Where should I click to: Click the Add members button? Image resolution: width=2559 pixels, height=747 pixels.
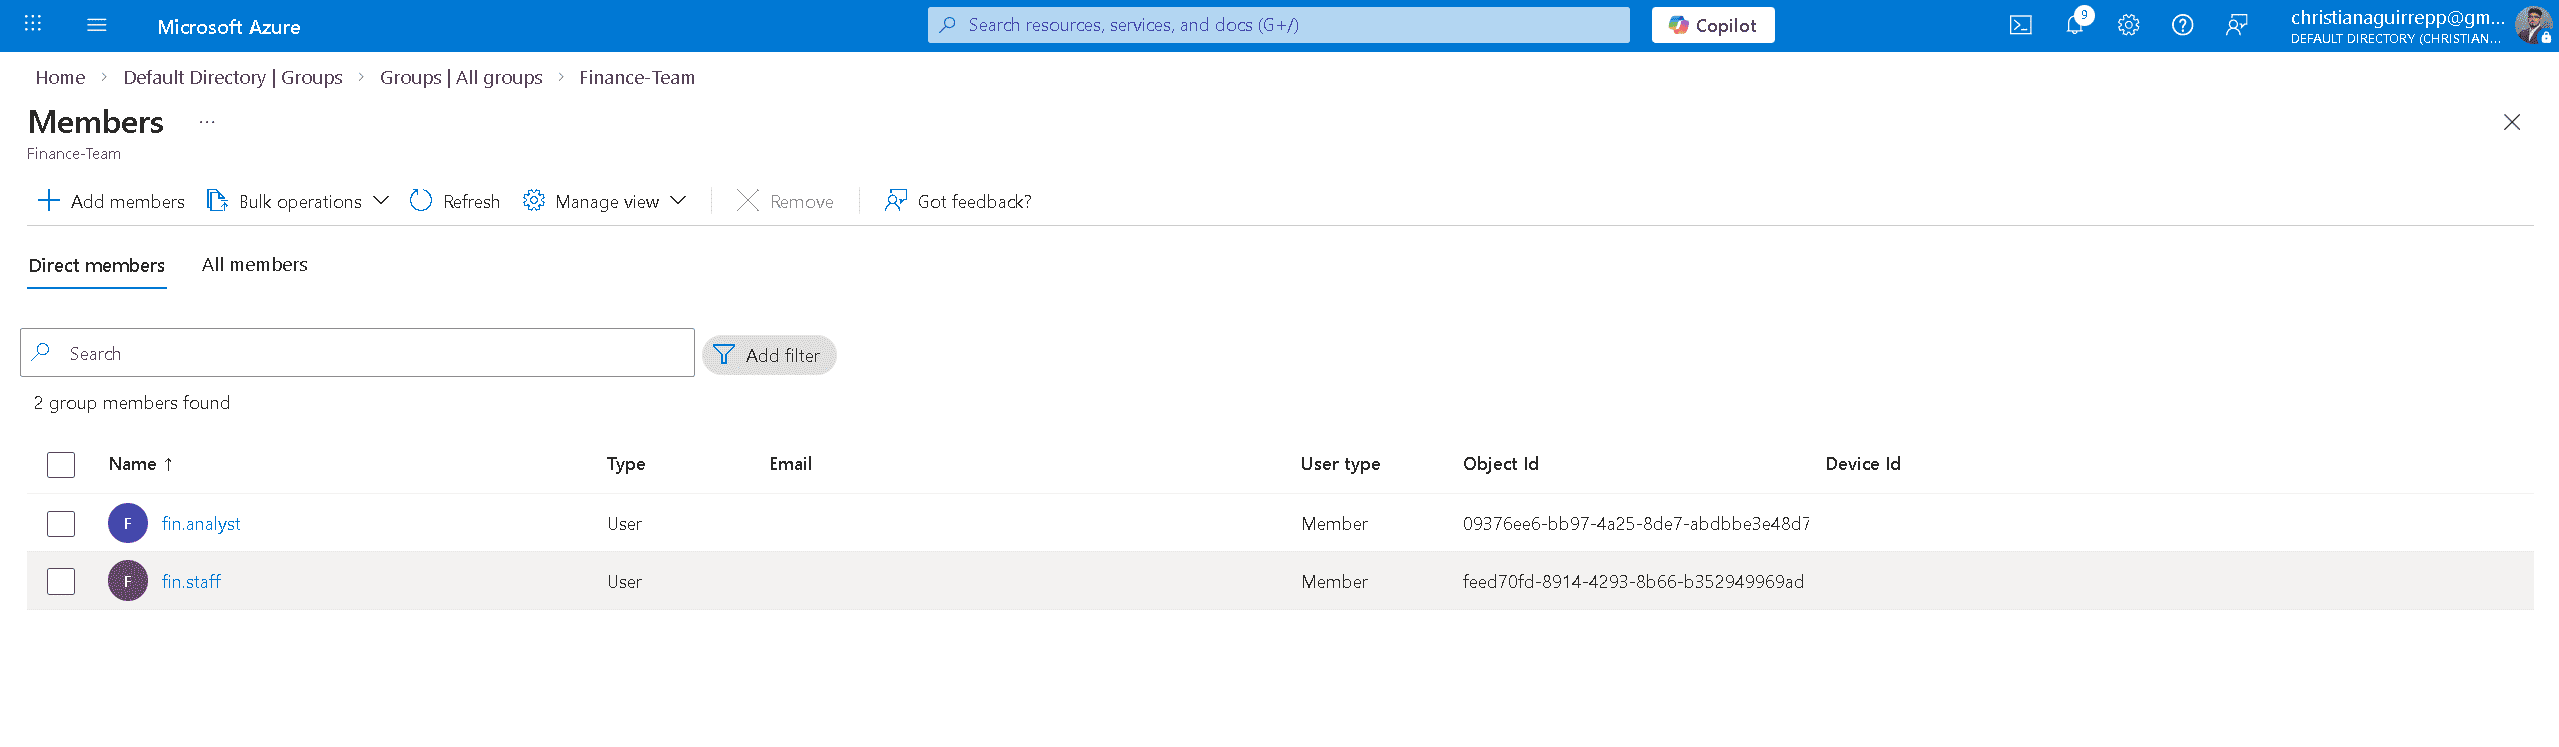click(x=111, y=201)
